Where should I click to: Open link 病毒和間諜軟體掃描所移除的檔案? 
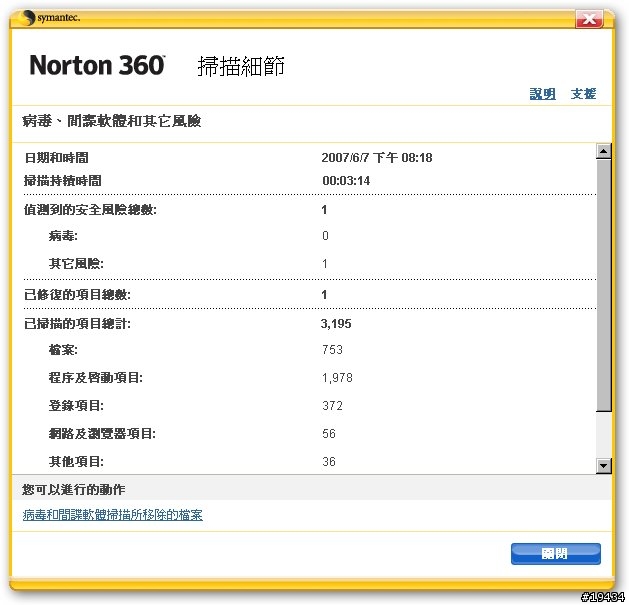pyautogui.click(x=113, y=515)
